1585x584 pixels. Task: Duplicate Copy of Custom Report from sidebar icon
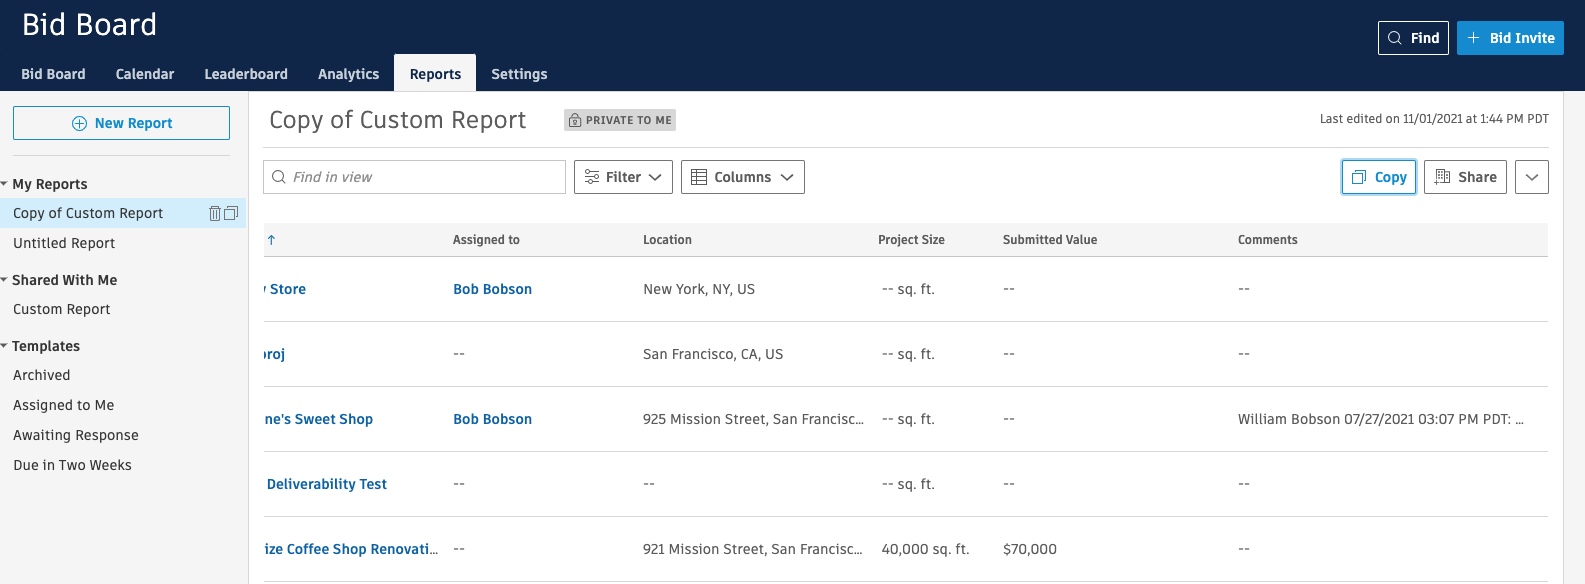(231, 213)
